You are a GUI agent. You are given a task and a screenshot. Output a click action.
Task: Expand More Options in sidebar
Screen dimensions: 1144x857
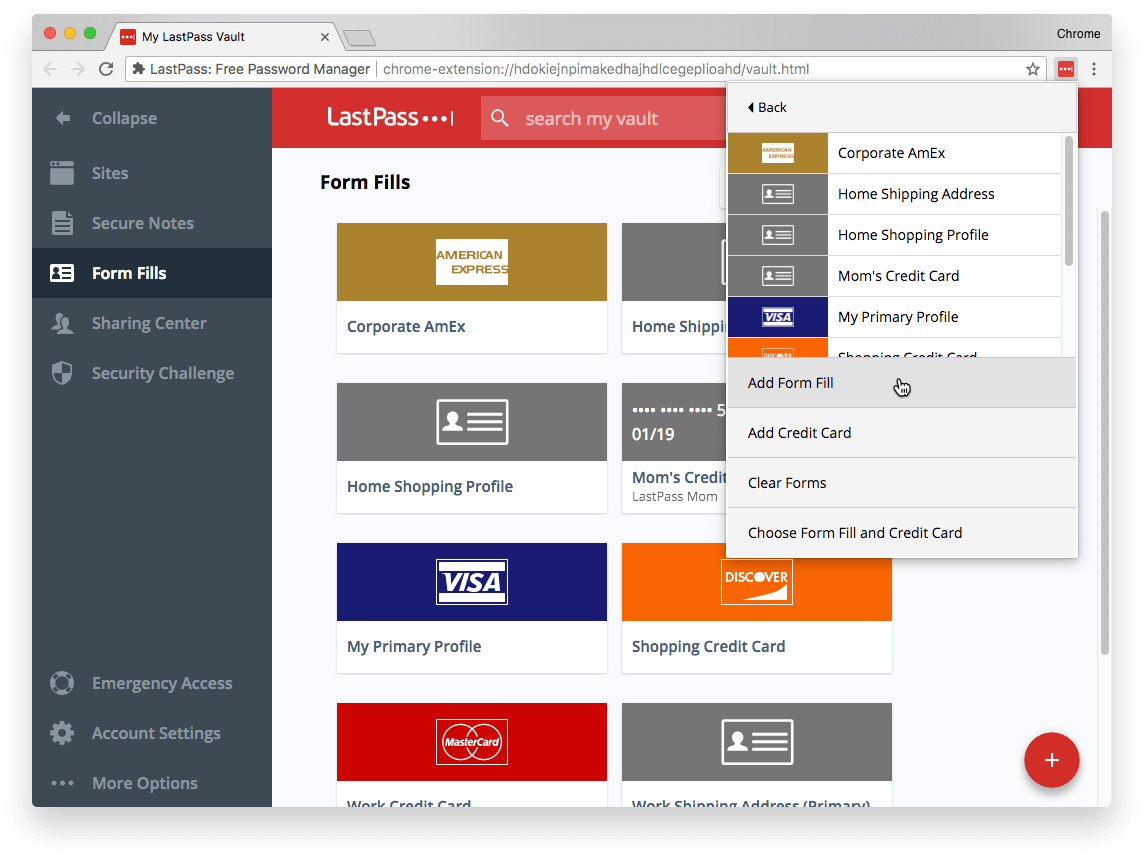click(x=144, y=783)
